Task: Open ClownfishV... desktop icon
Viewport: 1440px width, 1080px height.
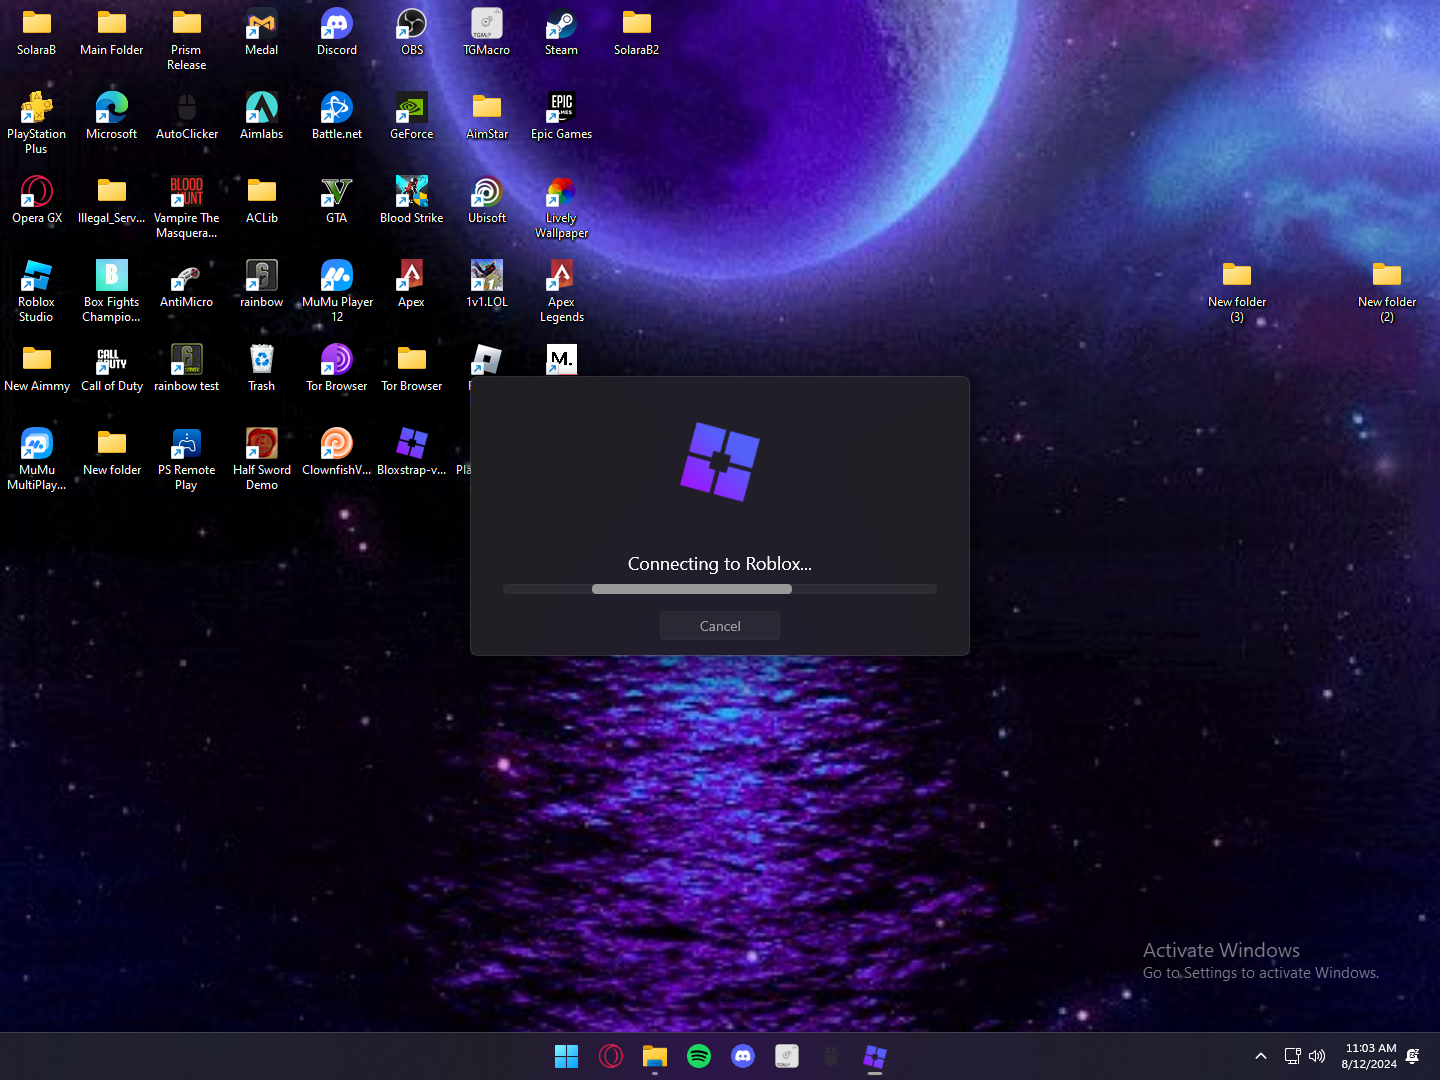Action: coord(337,452)
